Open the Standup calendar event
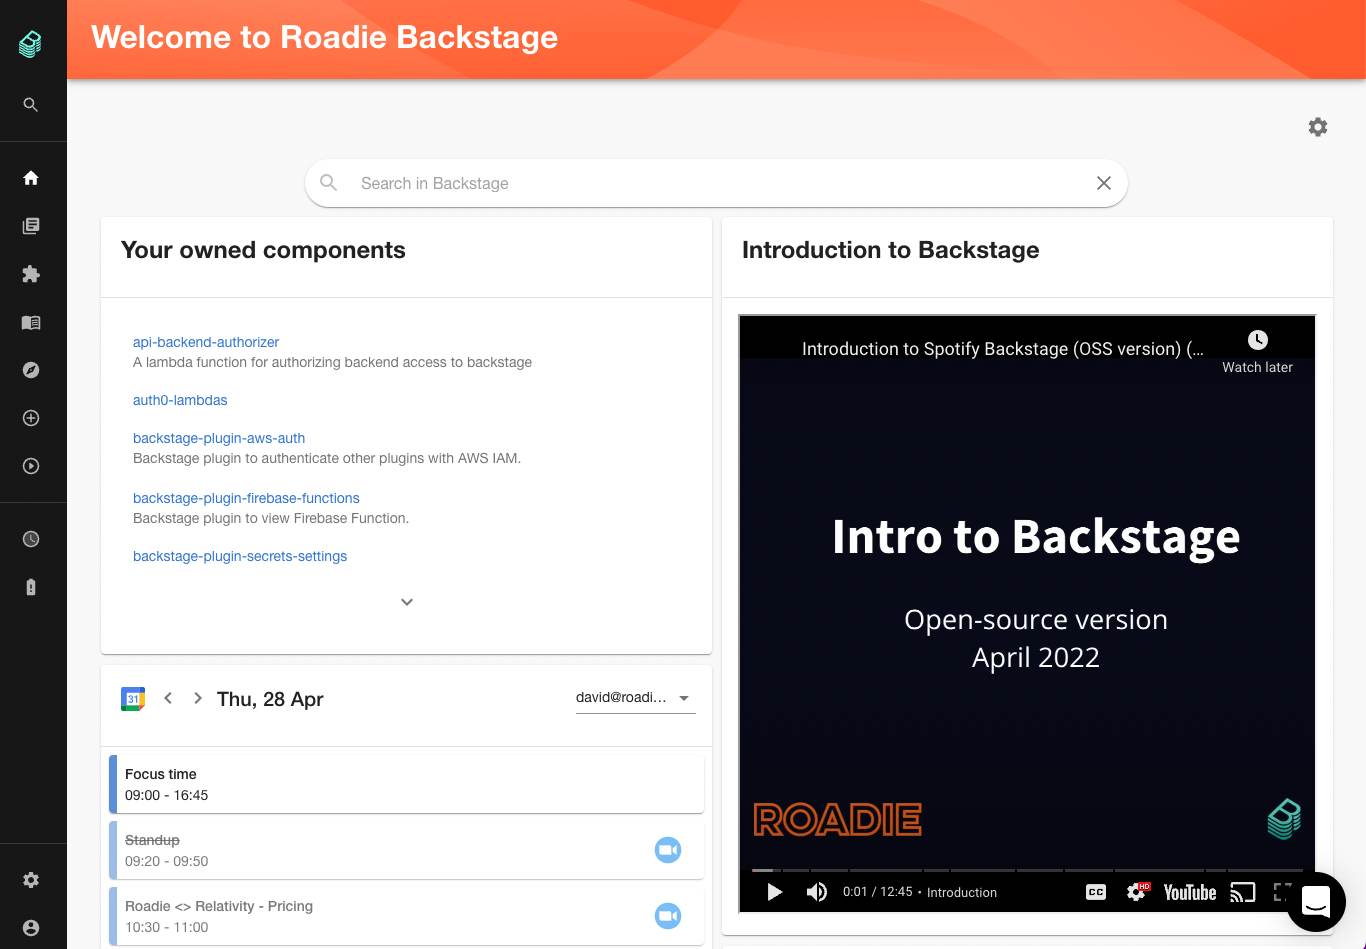 click(x=406, y=850)
